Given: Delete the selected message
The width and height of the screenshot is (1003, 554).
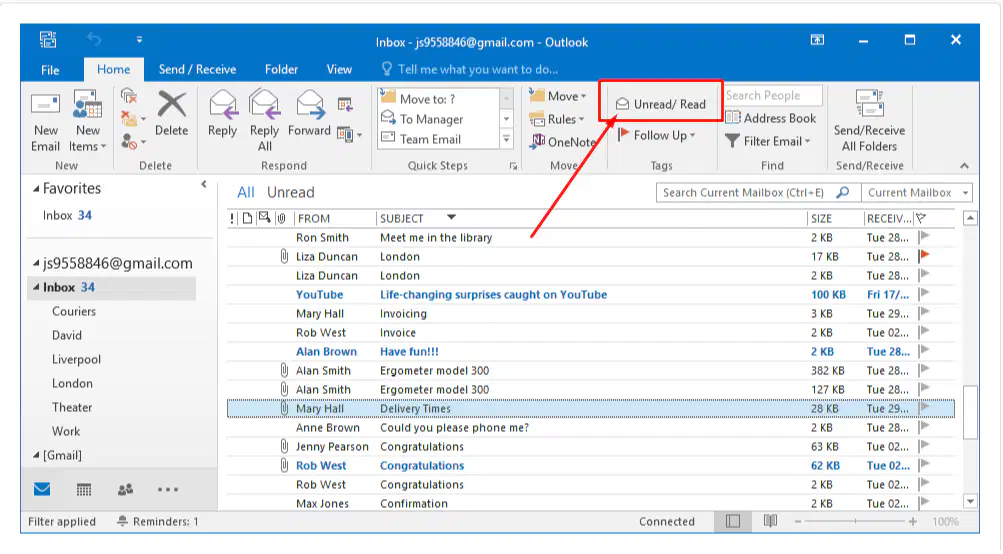Looking at the screenshot, I should pyautogui.click(x=171, y=114).
